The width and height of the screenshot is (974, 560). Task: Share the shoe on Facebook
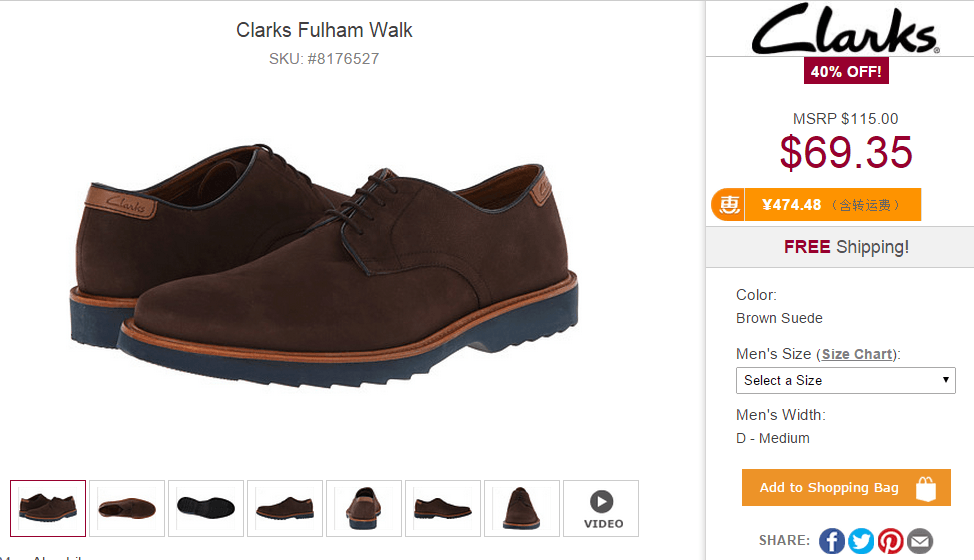(831, 541)
